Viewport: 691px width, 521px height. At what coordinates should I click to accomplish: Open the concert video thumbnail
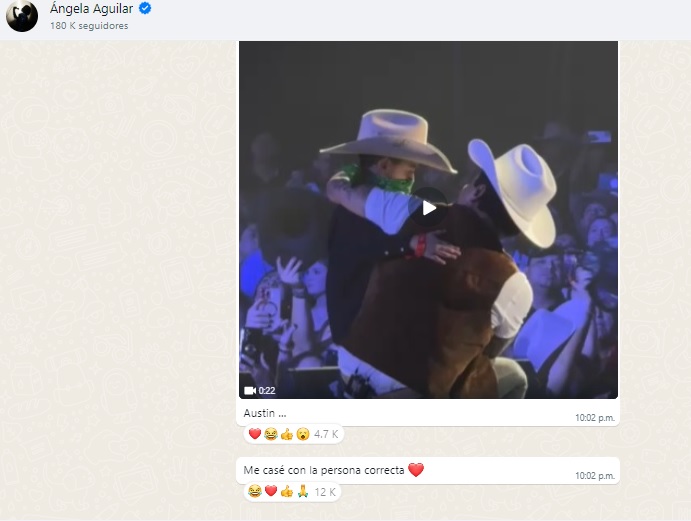(x=428, y=220)
